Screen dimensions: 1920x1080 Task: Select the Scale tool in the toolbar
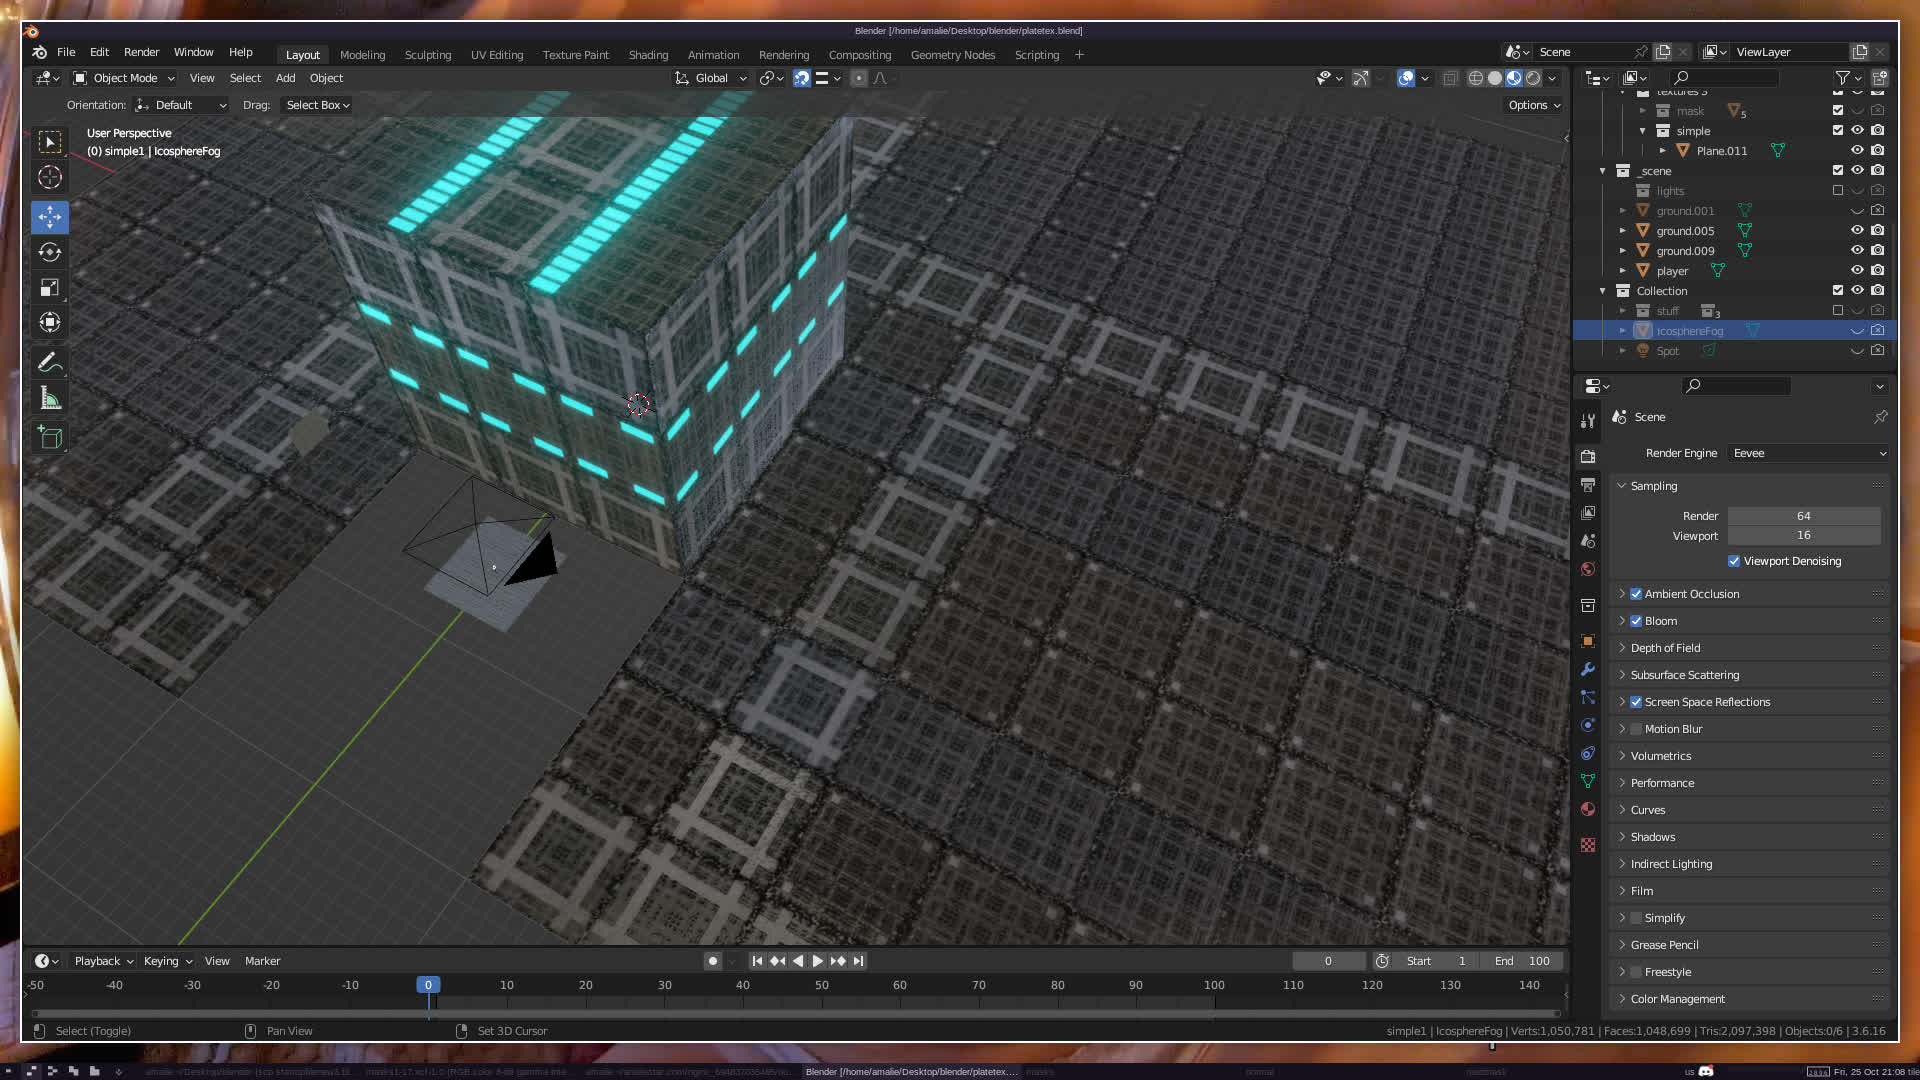click(50, 288)
